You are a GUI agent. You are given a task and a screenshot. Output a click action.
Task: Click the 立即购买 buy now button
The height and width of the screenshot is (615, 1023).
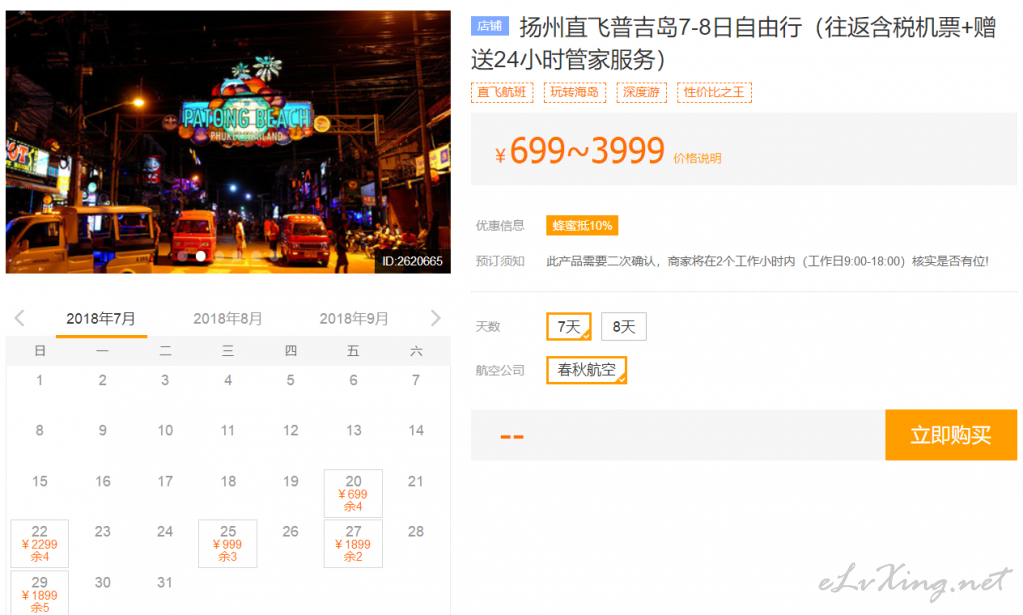coord(951,435)
